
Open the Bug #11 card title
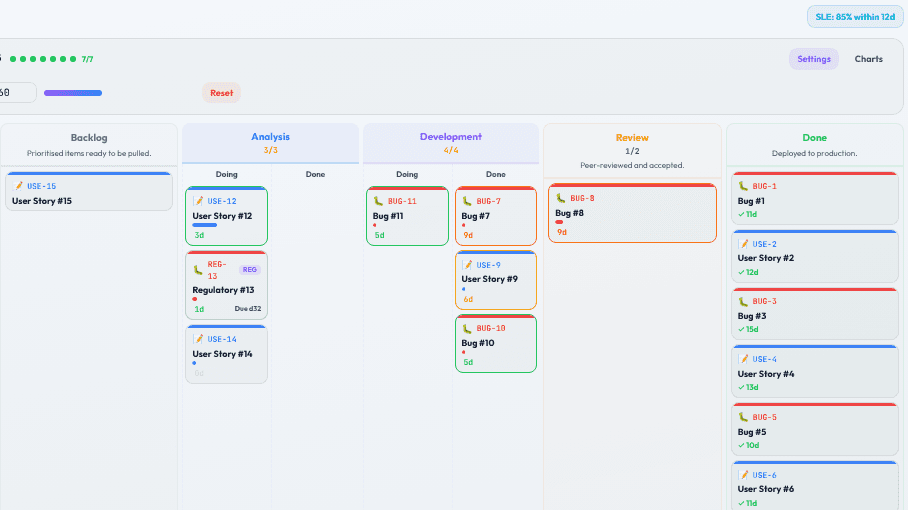coord(388,216)
